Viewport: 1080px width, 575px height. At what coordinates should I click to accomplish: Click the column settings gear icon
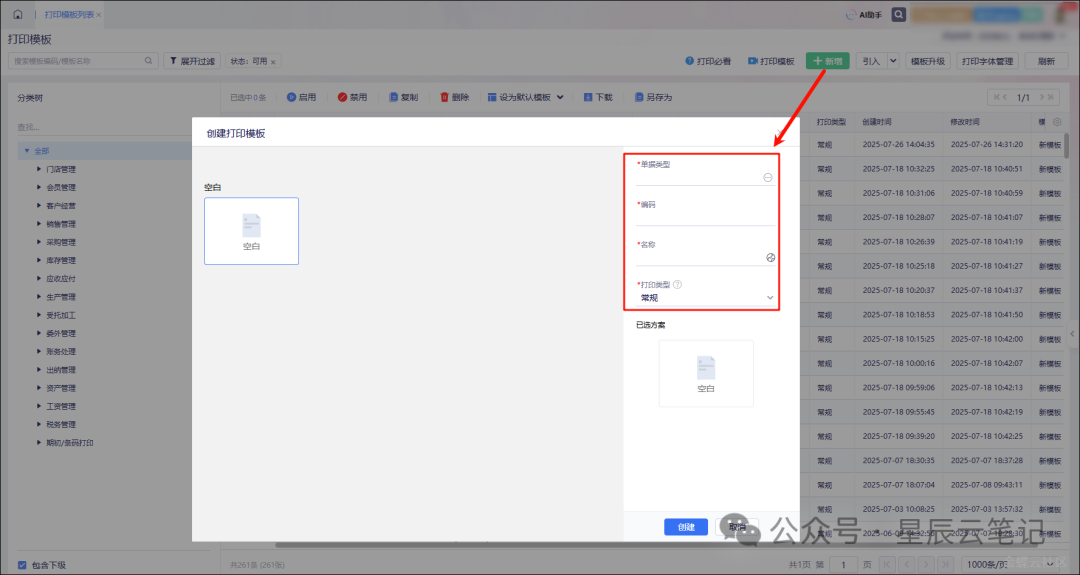(x=1058, y=121)
